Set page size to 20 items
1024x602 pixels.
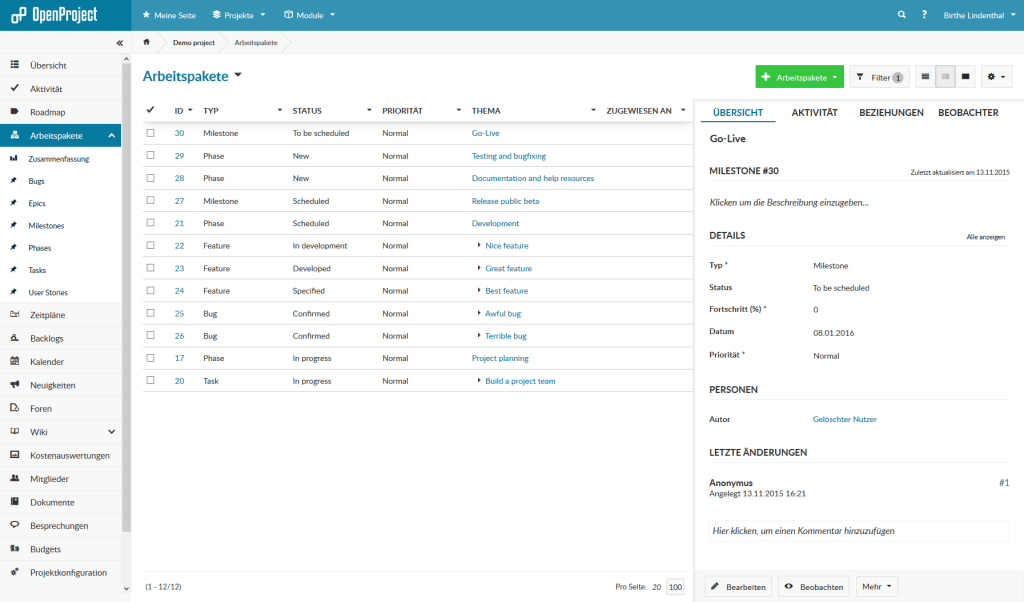[656, 587]
